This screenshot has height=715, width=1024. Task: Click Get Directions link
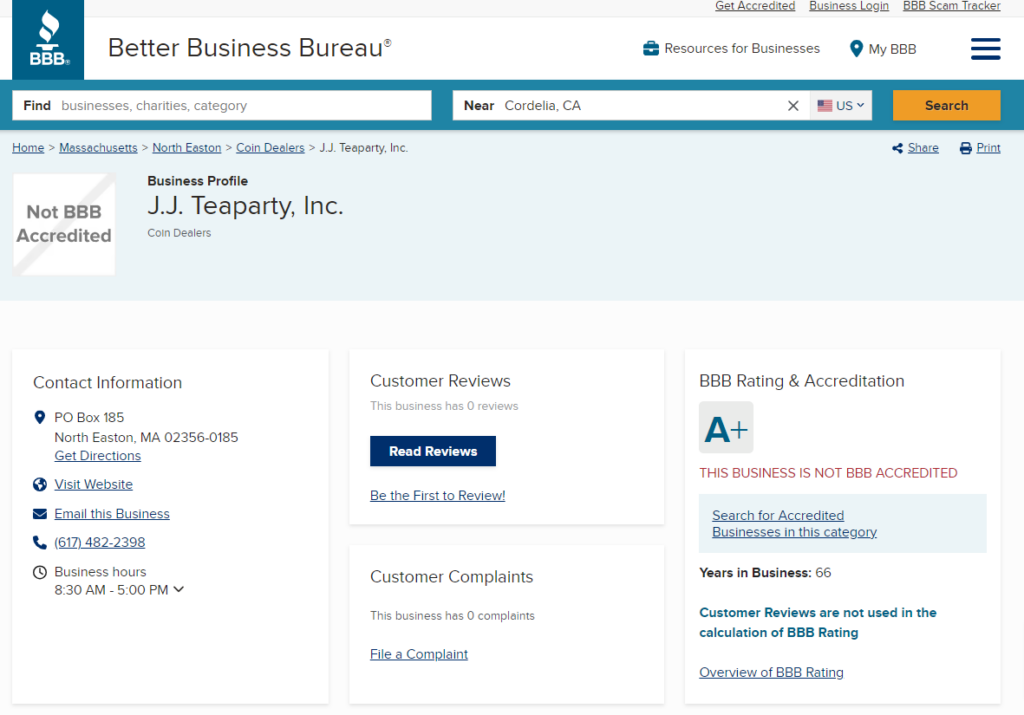coord(97,456)
